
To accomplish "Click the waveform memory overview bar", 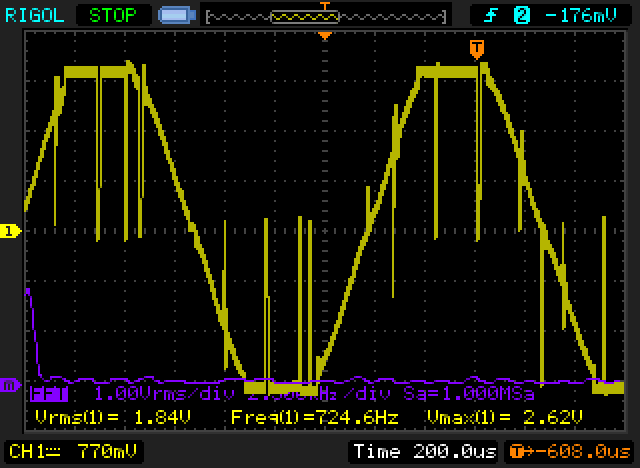I will pyautogui.click(x=326, y=17).
